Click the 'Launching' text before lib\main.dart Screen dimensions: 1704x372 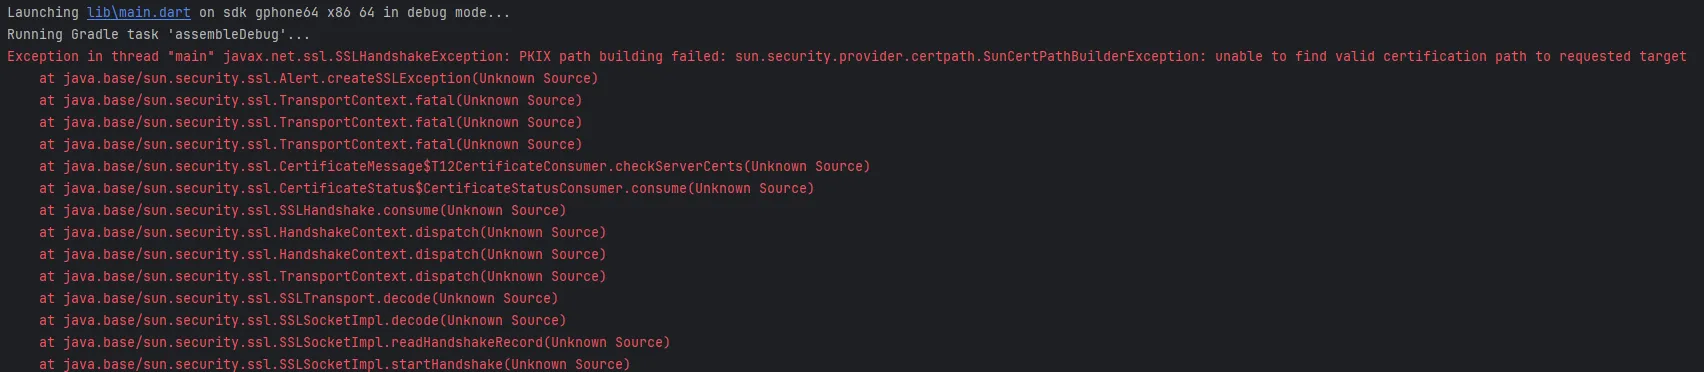[x=43, y=13]
